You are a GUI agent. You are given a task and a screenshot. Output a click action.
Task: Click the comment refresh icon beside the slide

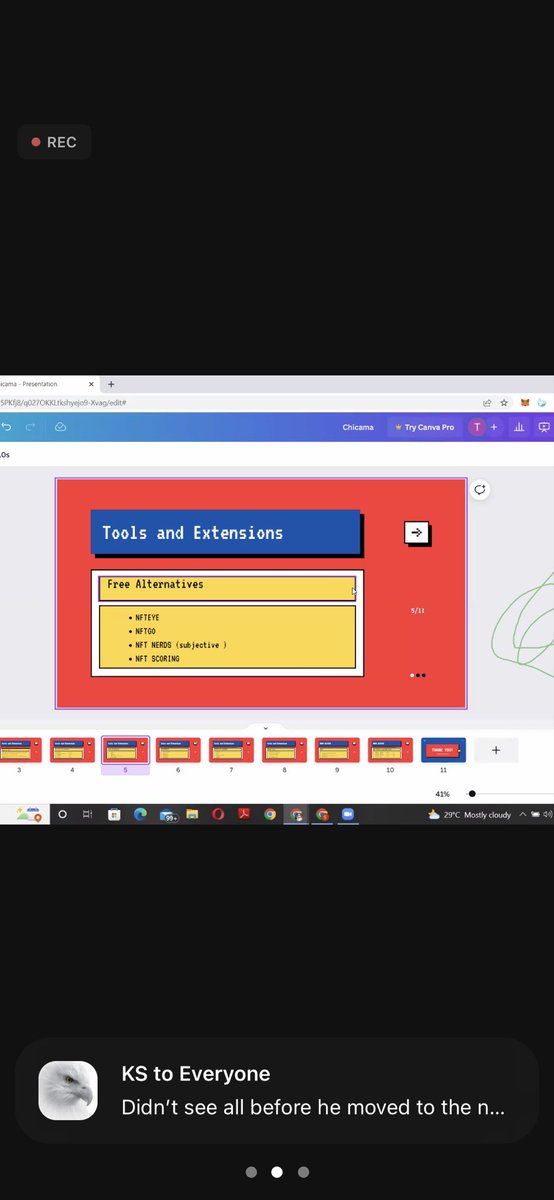pyautogui.click(x=480, y=489)
